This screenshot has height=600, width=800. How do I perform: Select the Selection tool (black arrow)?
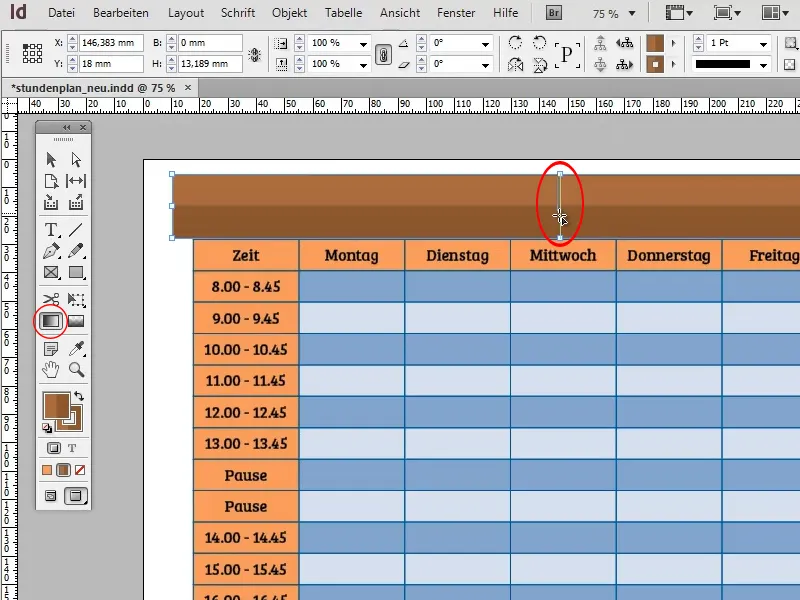(51, 160)
